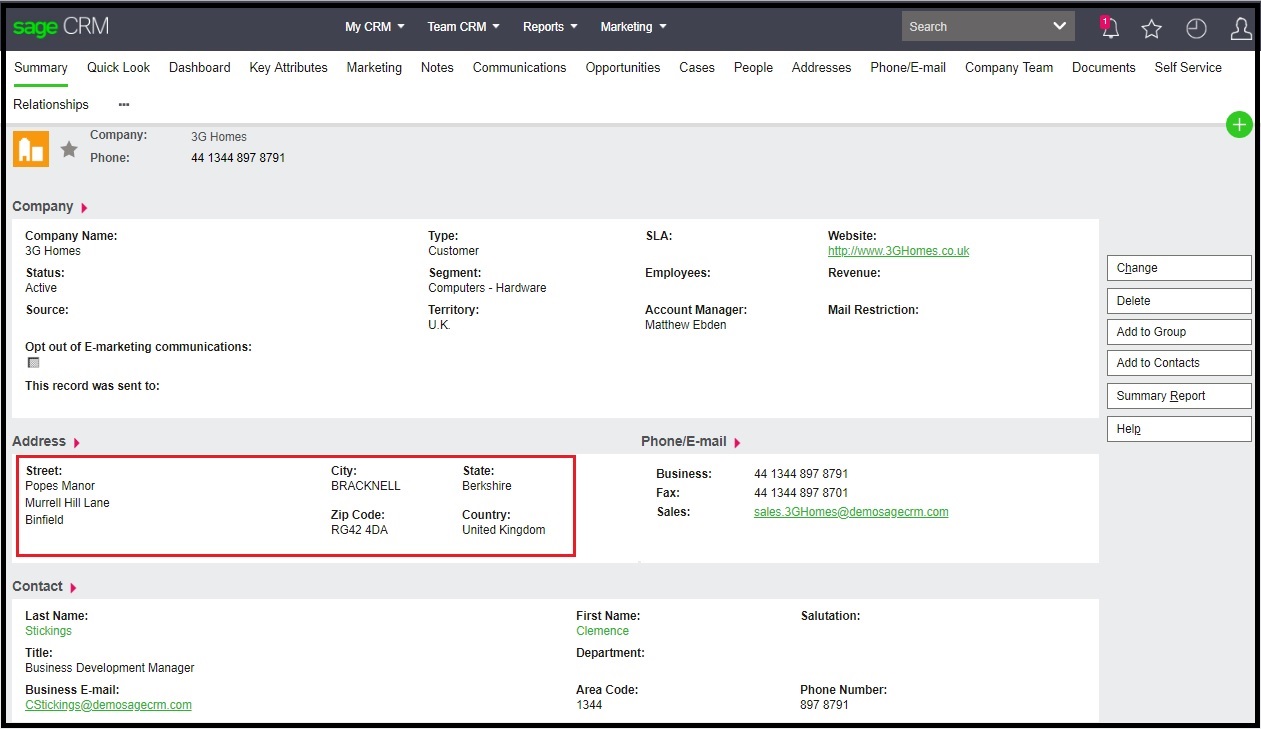Viewport: 1261px width, 729px height.
Task: Open the My CRM dropdown menu
Action: (x=375, y=27)
